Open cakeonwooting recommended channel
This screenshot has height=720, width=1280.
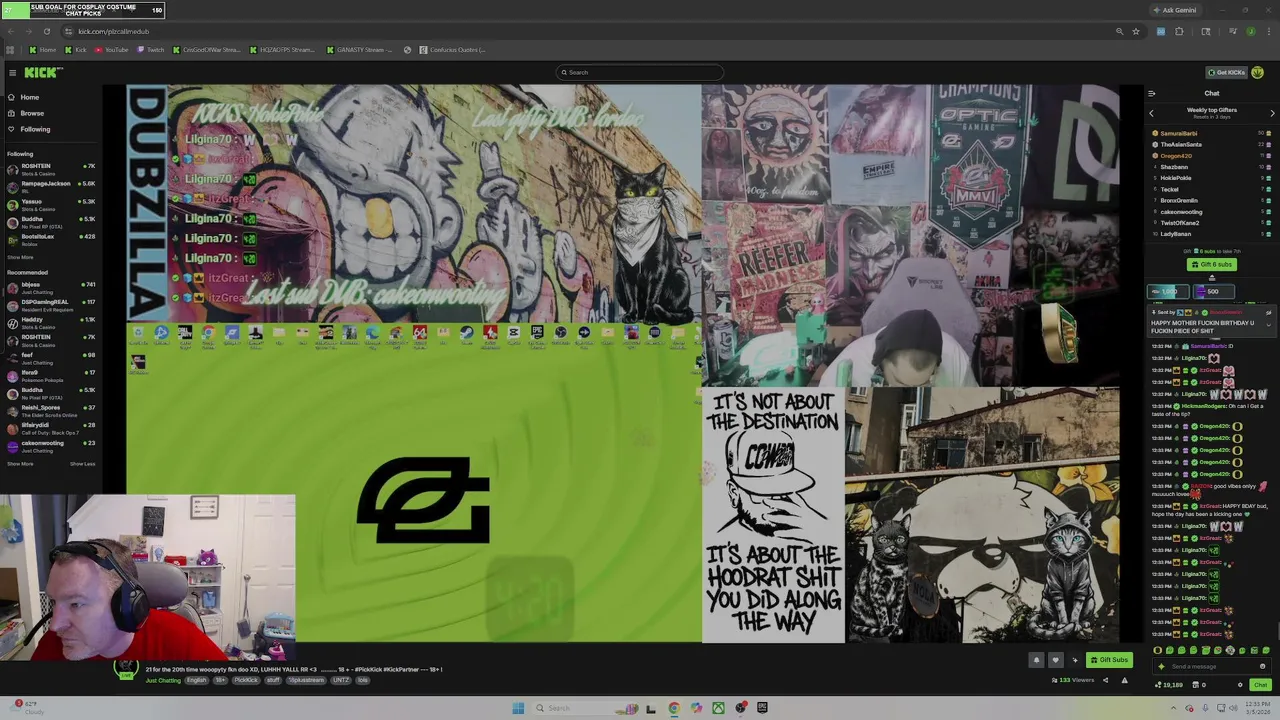click(x=50, y=446)
